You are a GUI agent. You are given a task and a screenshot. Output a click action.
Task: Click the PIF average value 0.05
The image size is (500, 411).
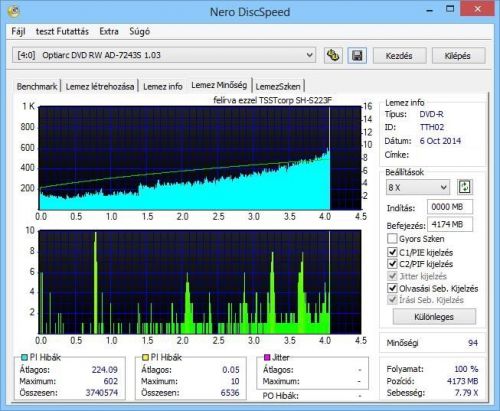click(231, 370)
